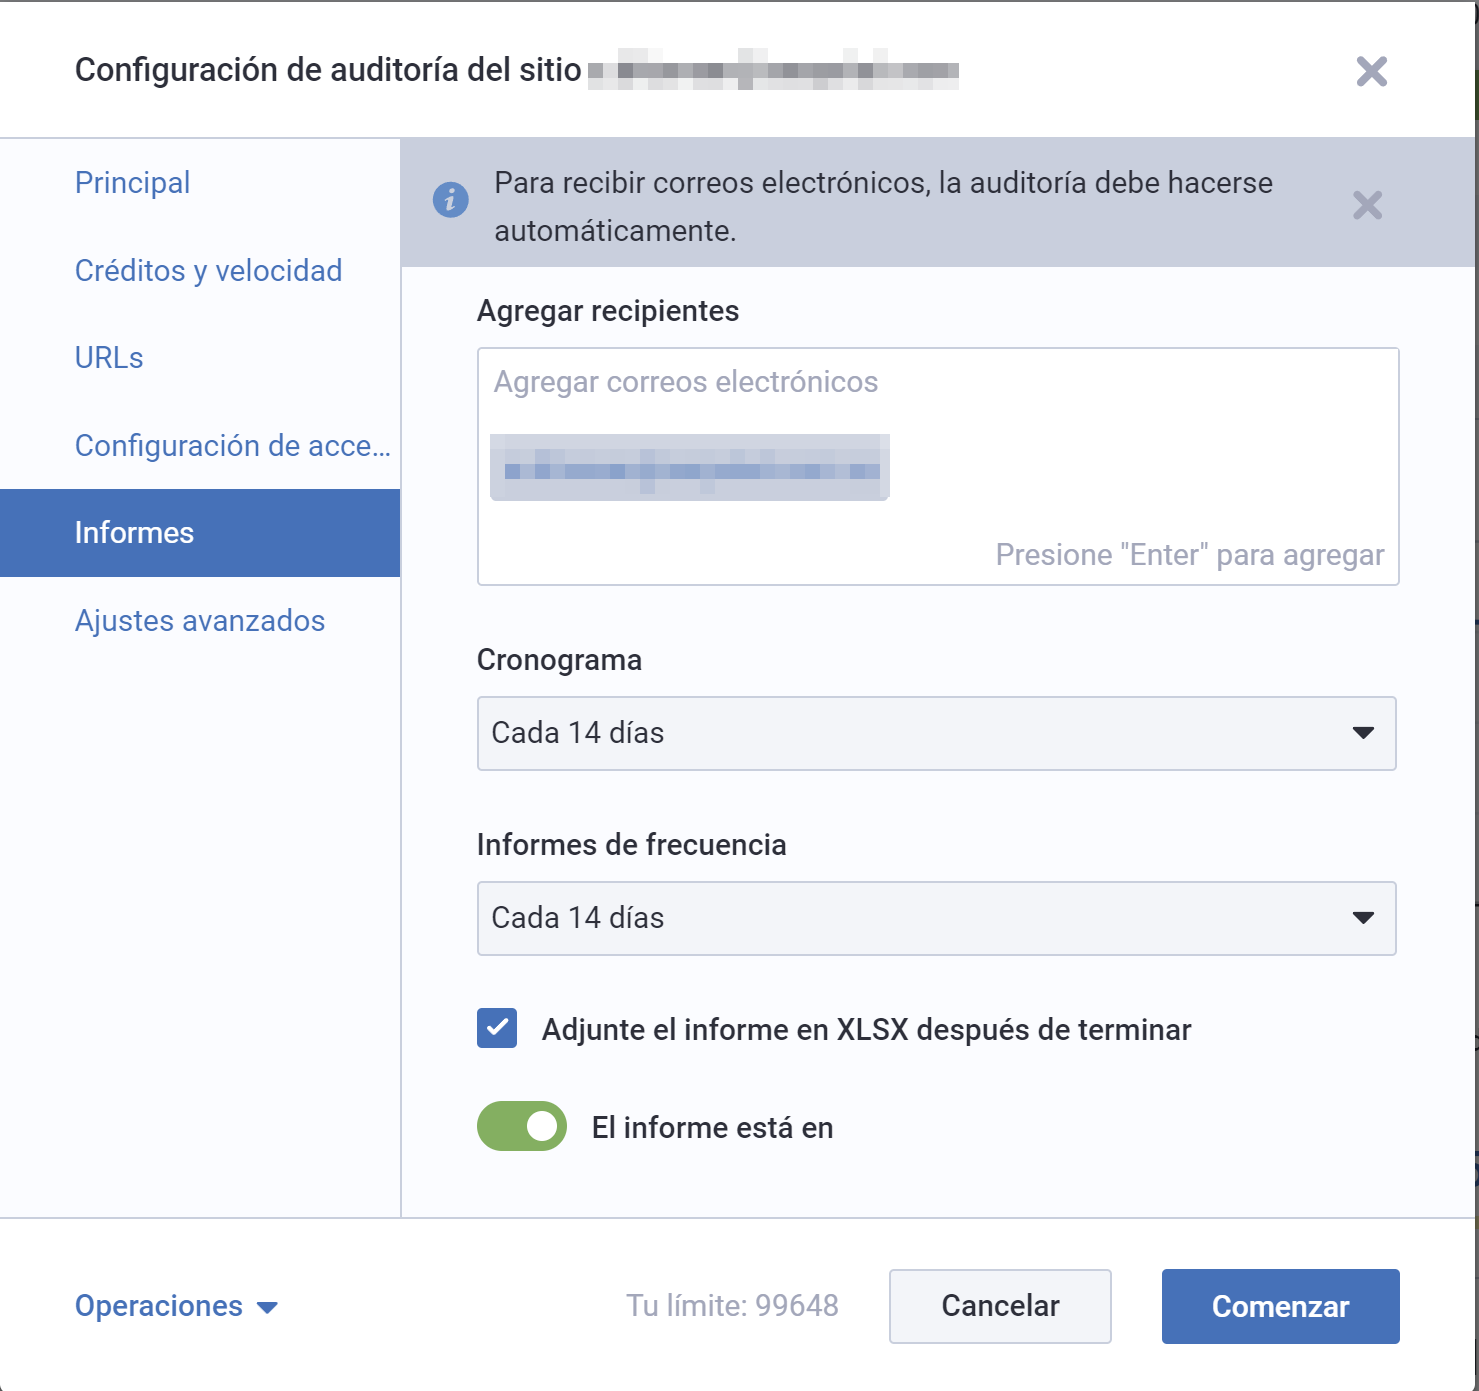Click the blue info icon in banner
This screenshot has width=1479, height=1391.
[450, 200]
